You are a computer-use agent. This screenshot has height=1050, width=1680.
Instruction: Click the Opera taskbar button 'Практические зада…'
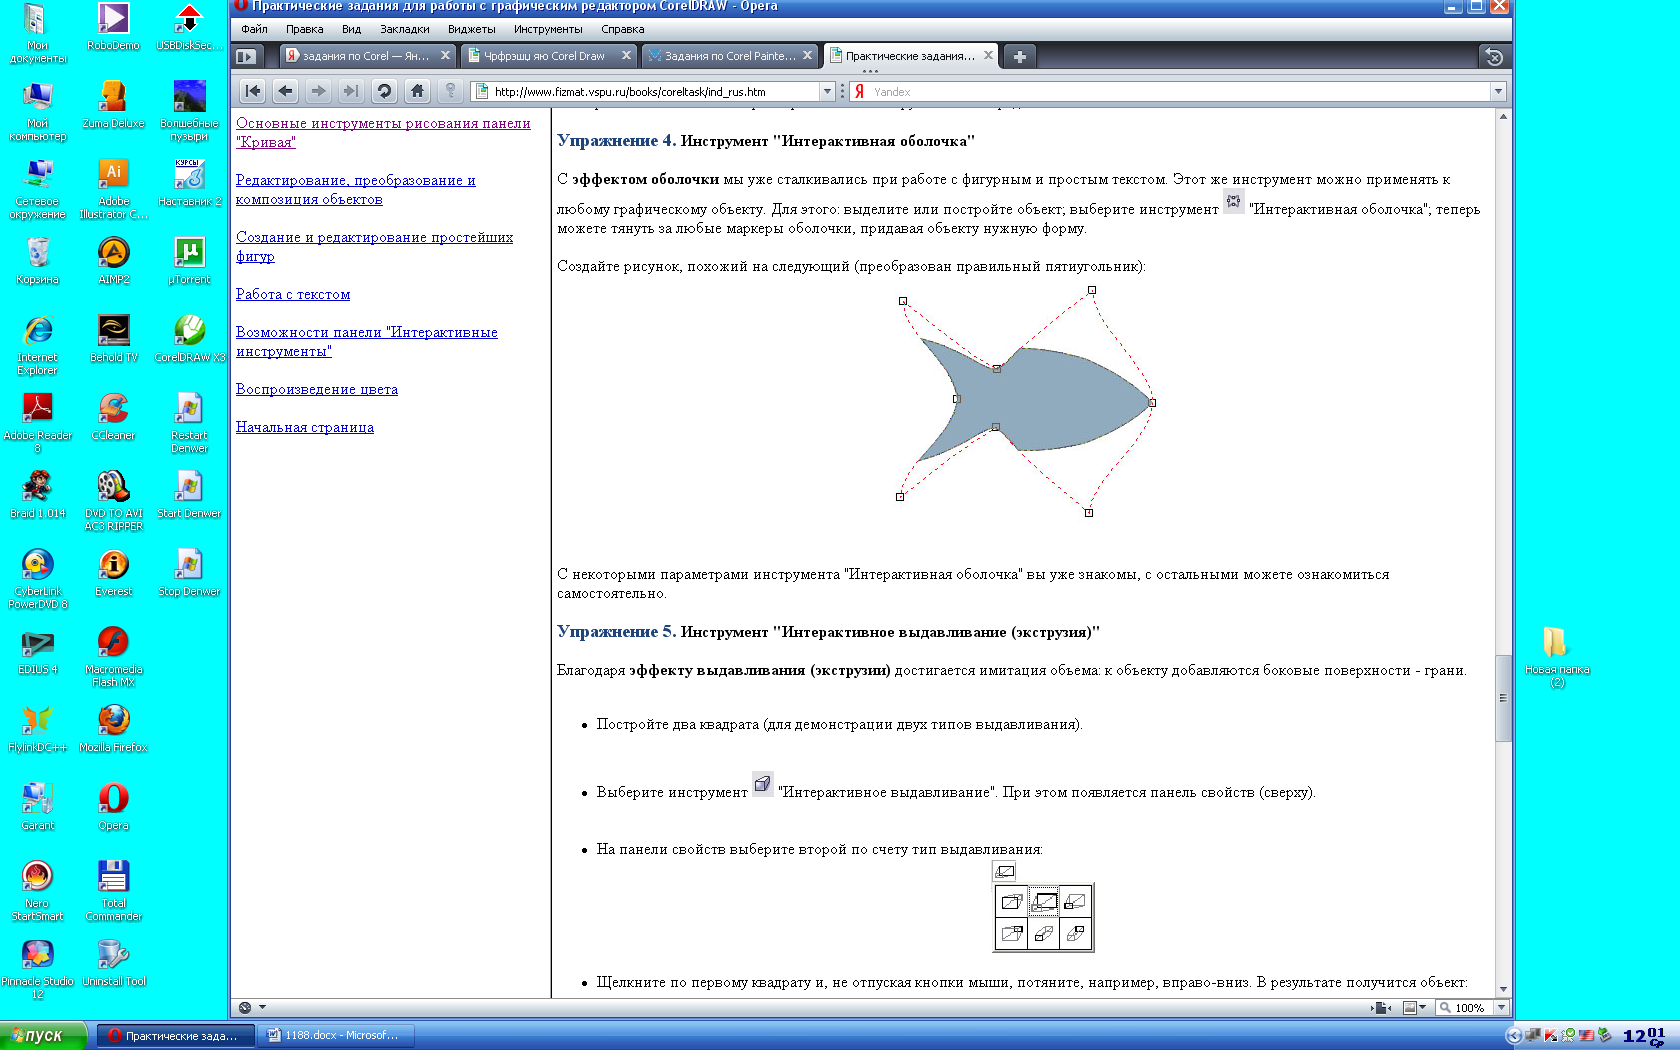point(175,1035)
